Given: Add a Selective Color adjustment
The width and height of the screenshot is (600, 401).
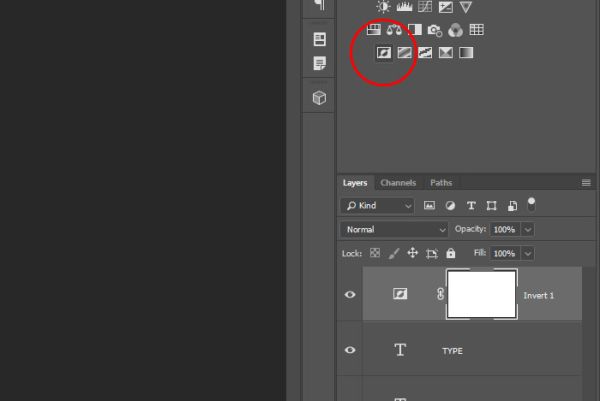Looking at the screenshot, I should 446,52.
